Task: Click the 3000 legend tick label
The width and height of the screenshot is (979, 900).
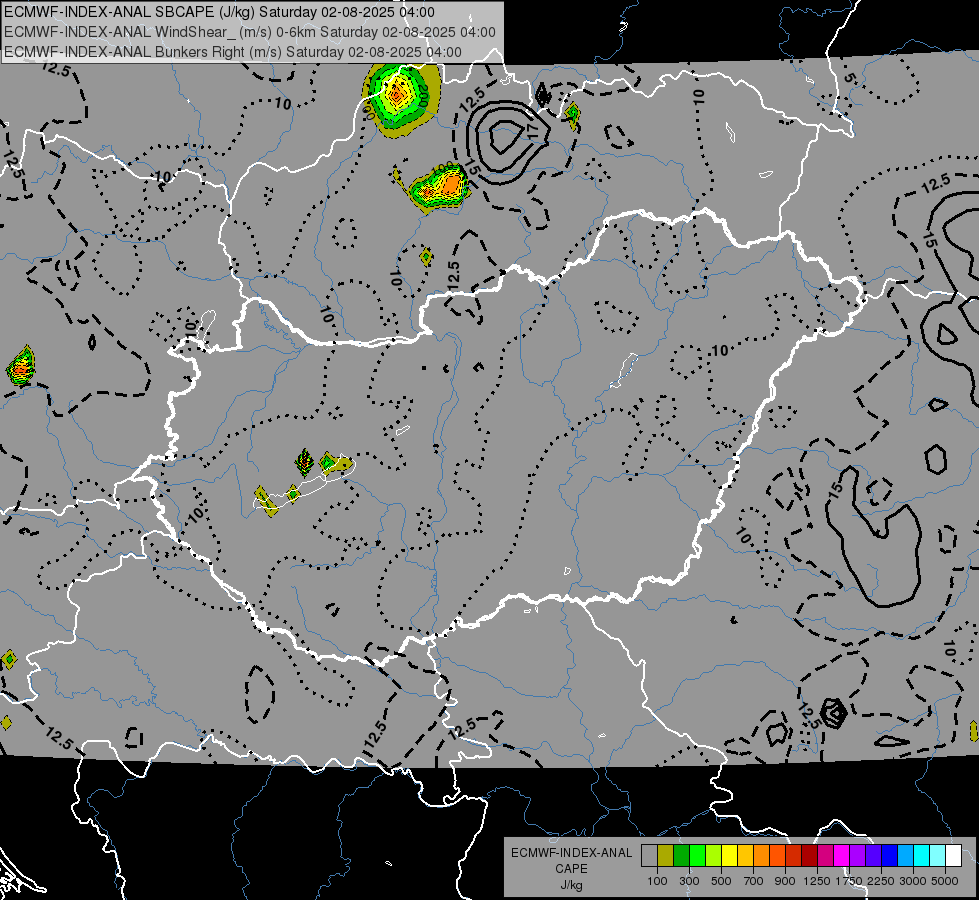Action: (913, 881)
